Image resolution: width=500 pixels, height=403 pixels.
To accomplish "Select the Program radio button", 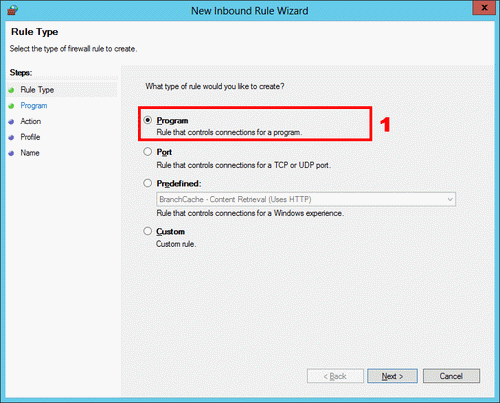I will (148, 120).
